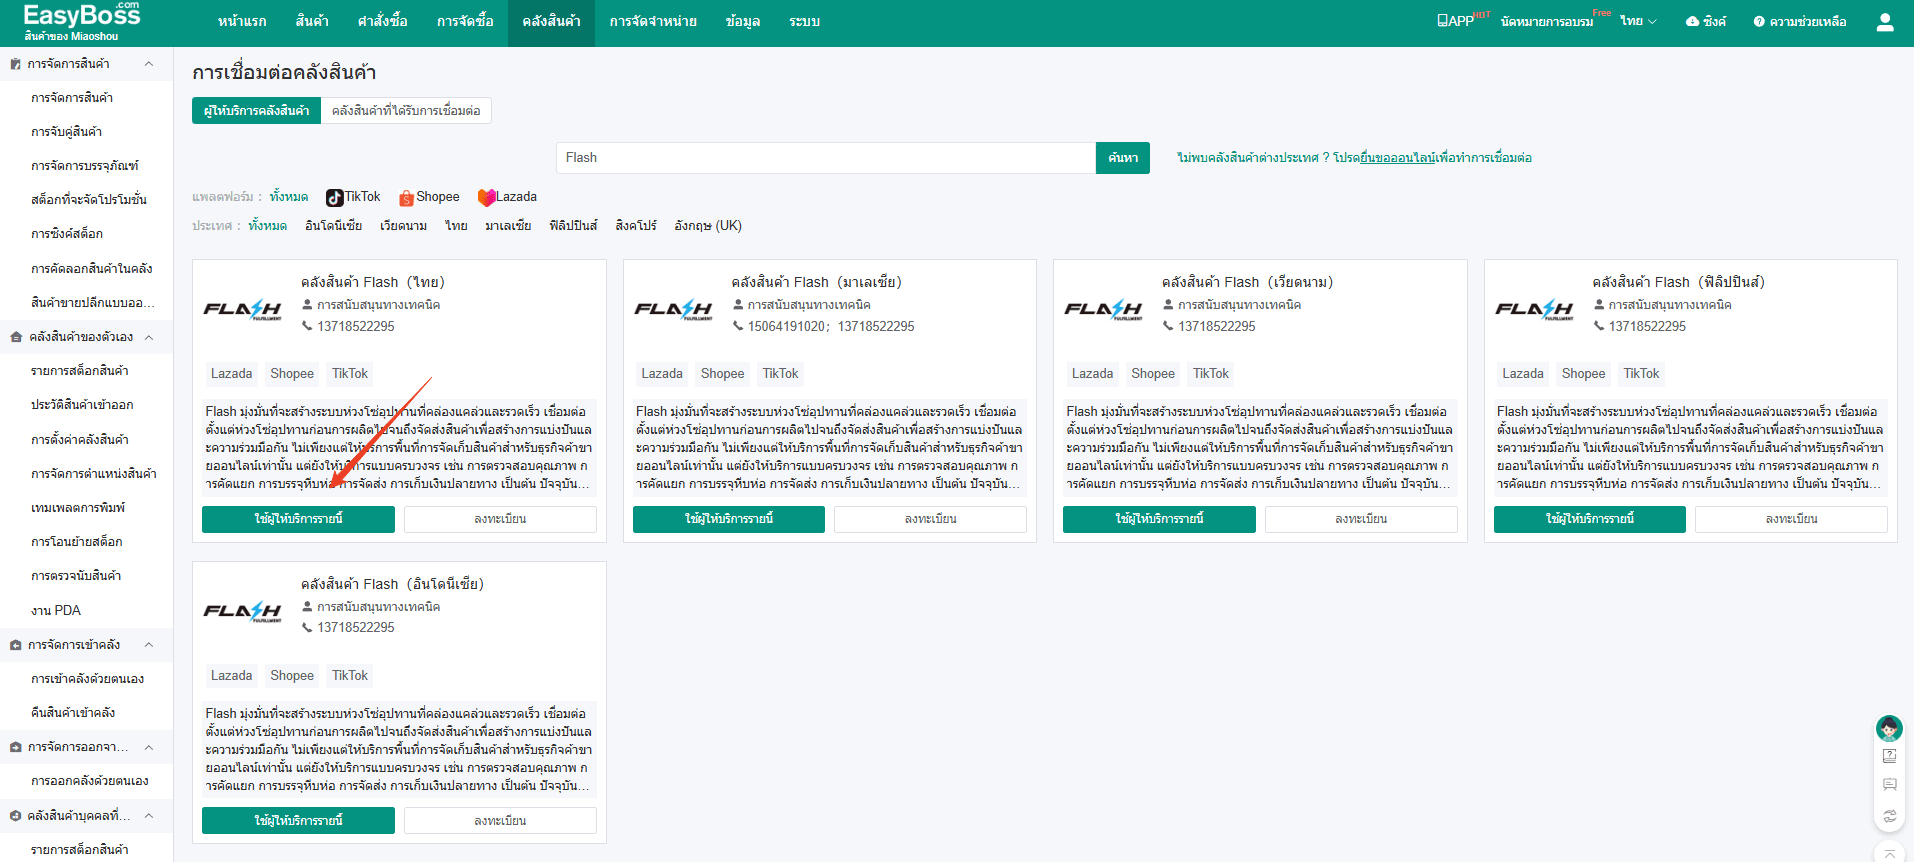1914x862 pixels.
Task: Click ลงทะเบียน on Flash Thailand card
Action: [500, 519]
